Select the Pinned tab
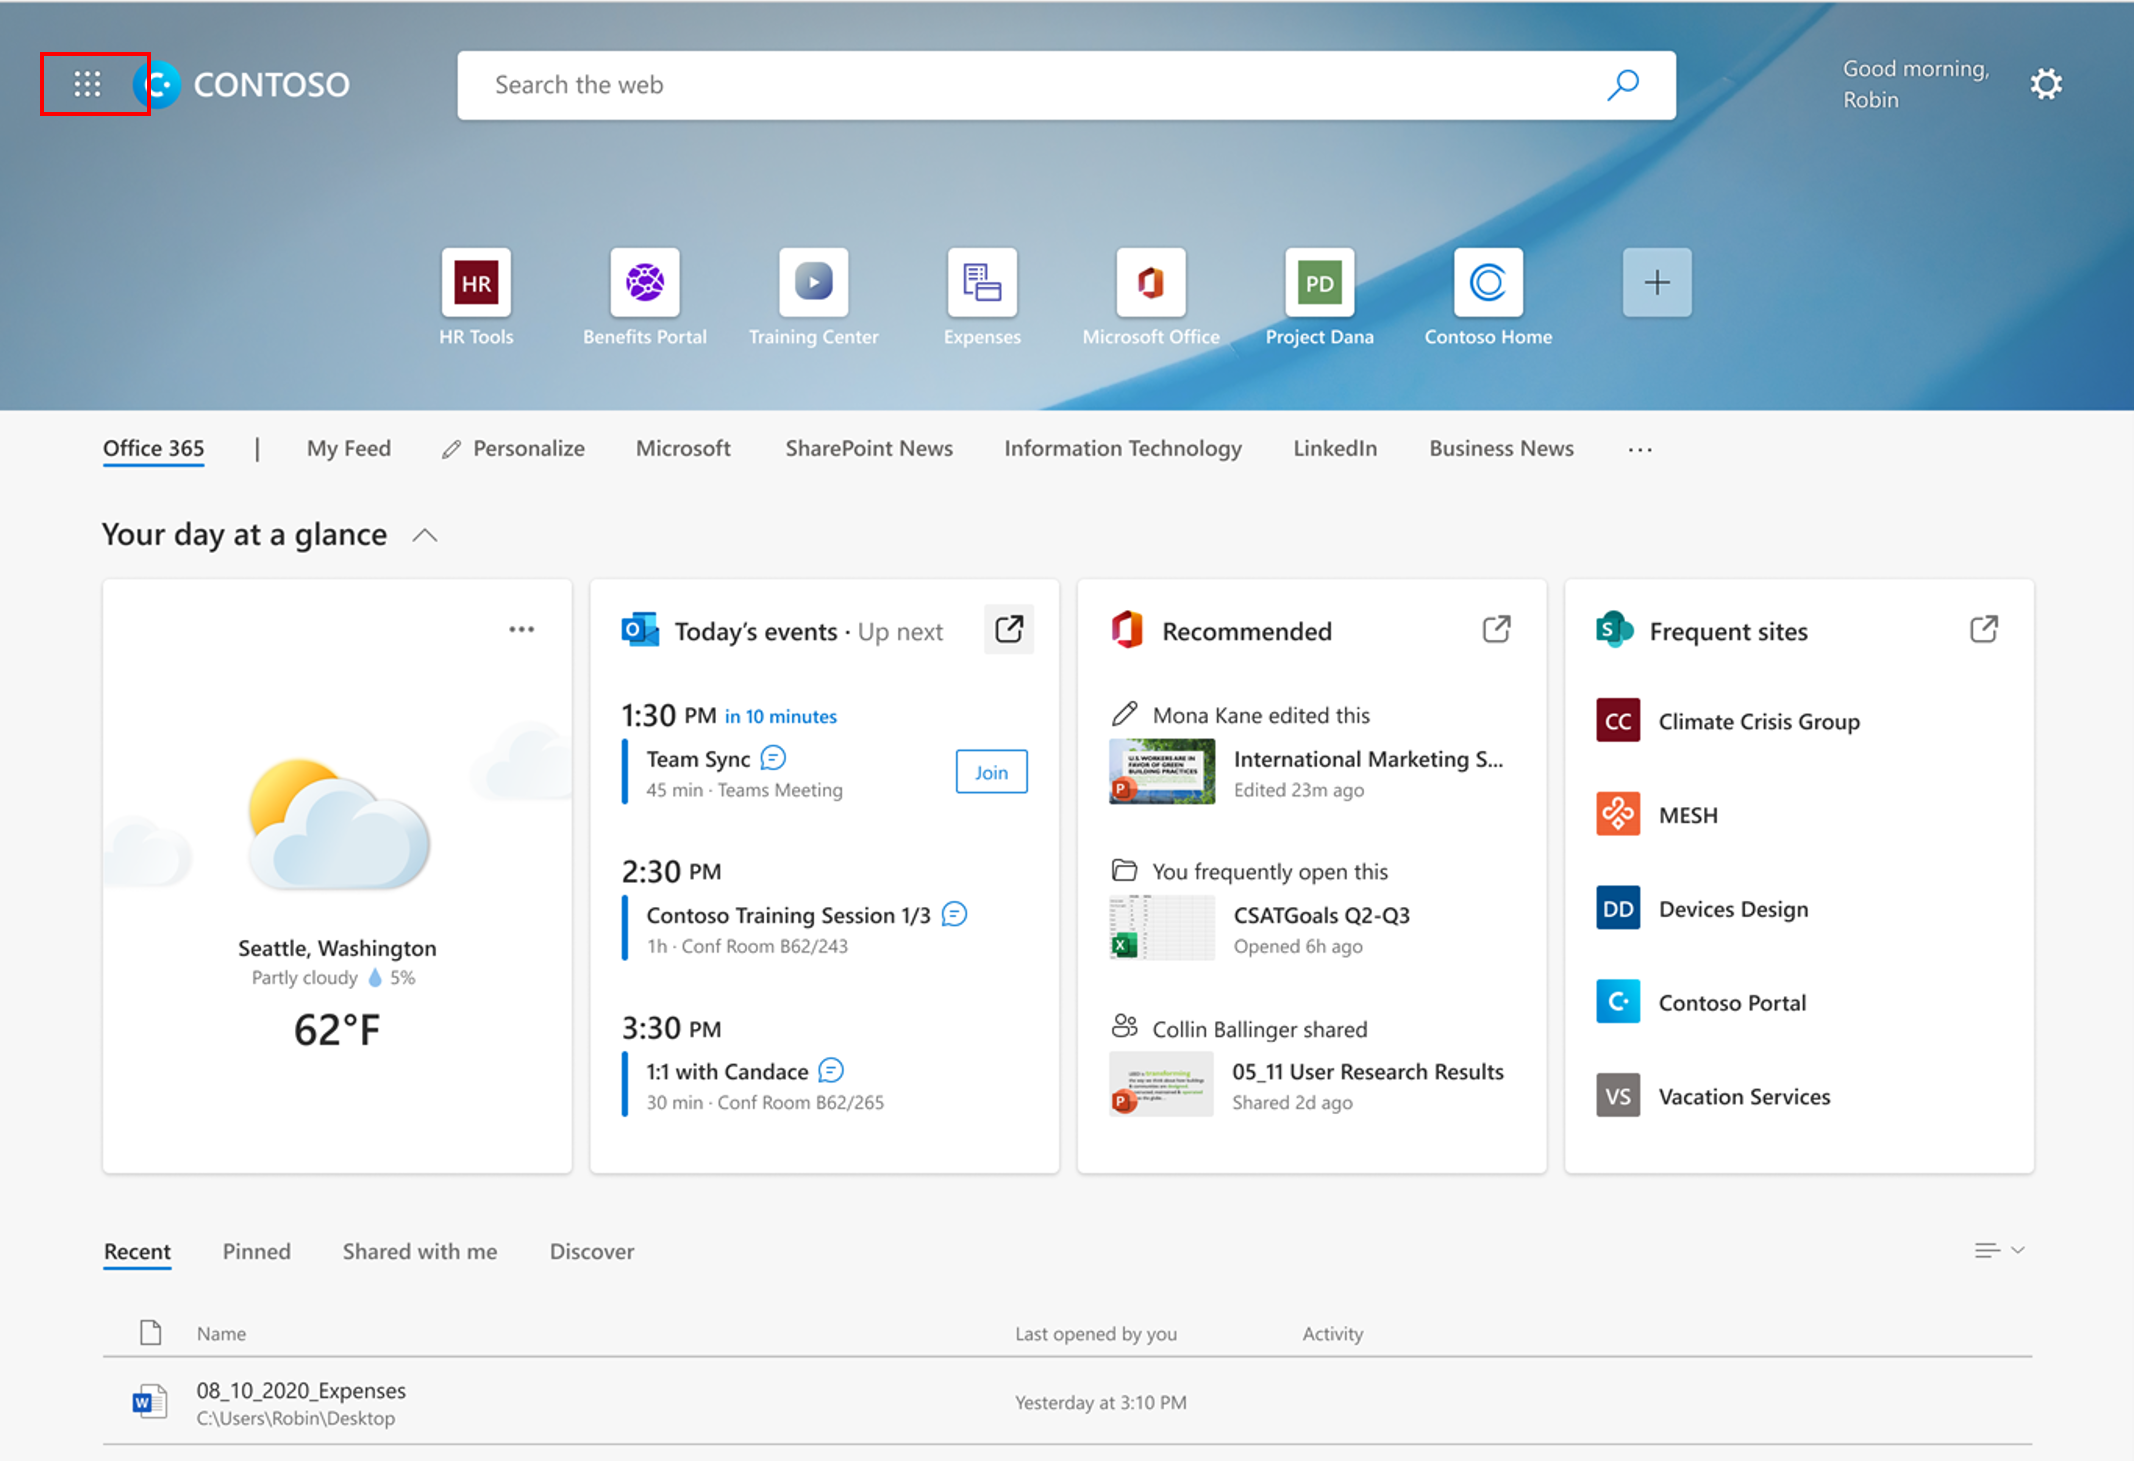The width and height of the screenshot is (2135, 1461). pos(256,1251)
